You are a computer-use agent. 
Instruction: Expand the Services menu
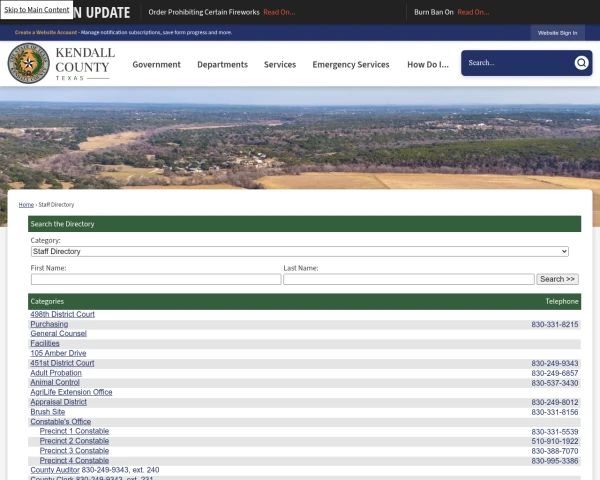click(280, 64)
